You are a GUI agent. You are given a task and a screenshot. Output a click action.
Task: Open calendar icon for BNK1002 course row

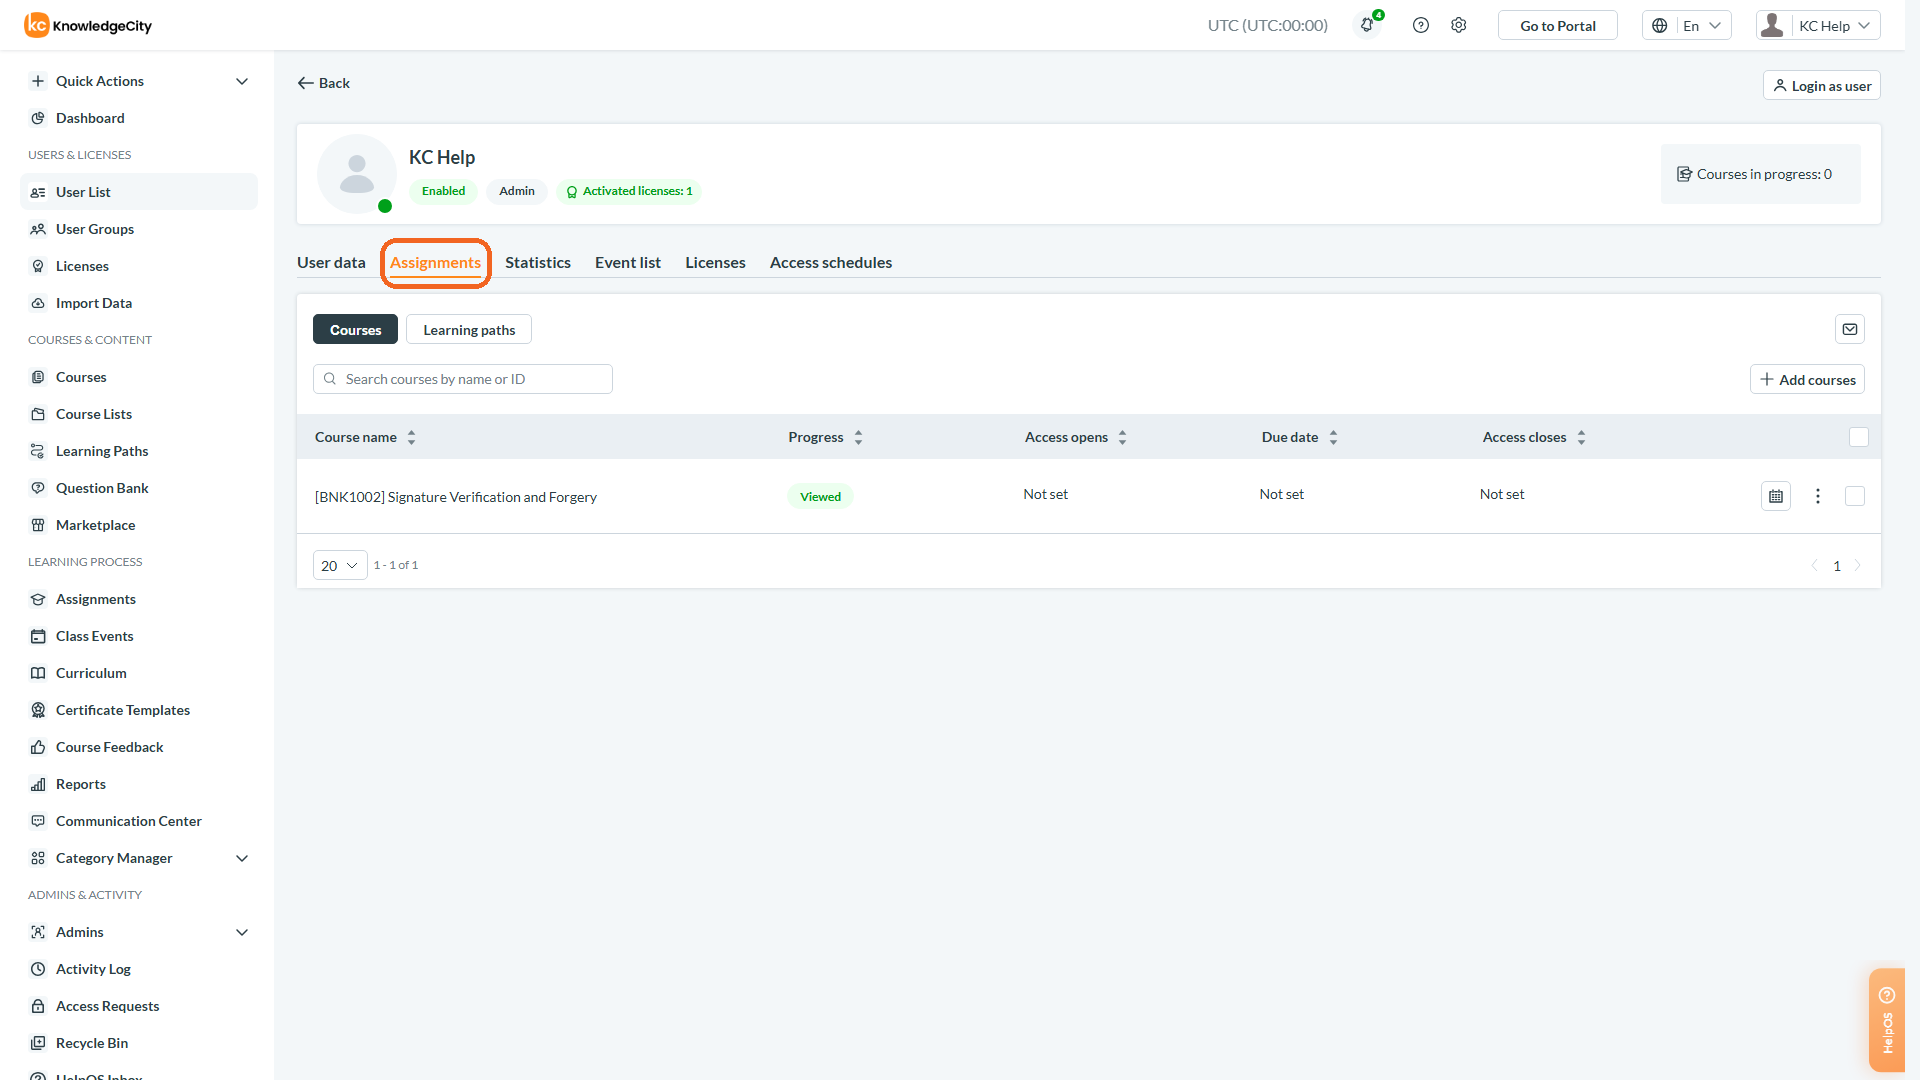pyautogui.click(x=1776, y=496)
